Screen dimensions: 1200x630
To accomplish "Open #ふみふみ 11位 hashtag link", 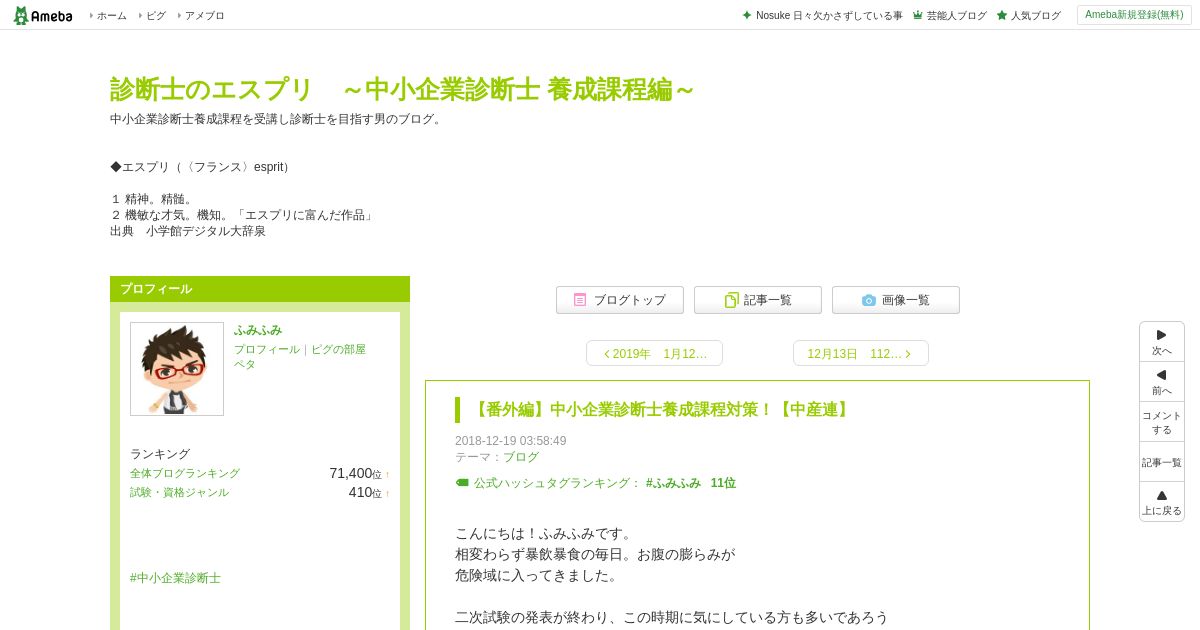I will click(691, 483).
